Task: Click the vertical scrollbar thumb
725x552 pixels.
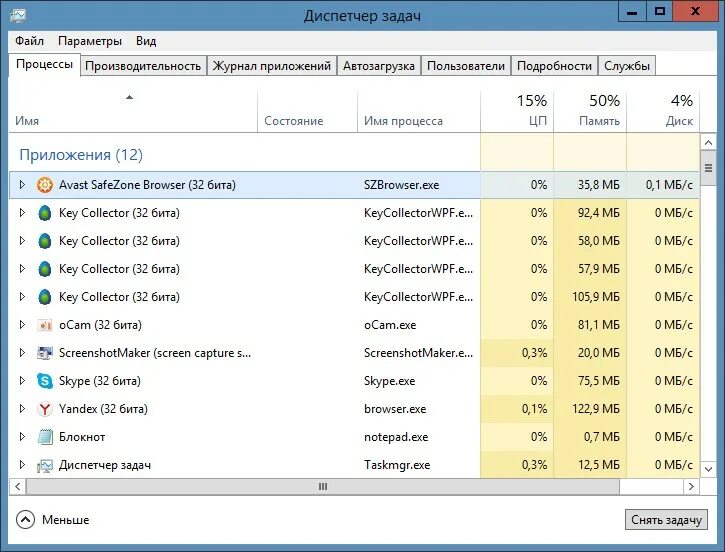Action: point(708,168)
